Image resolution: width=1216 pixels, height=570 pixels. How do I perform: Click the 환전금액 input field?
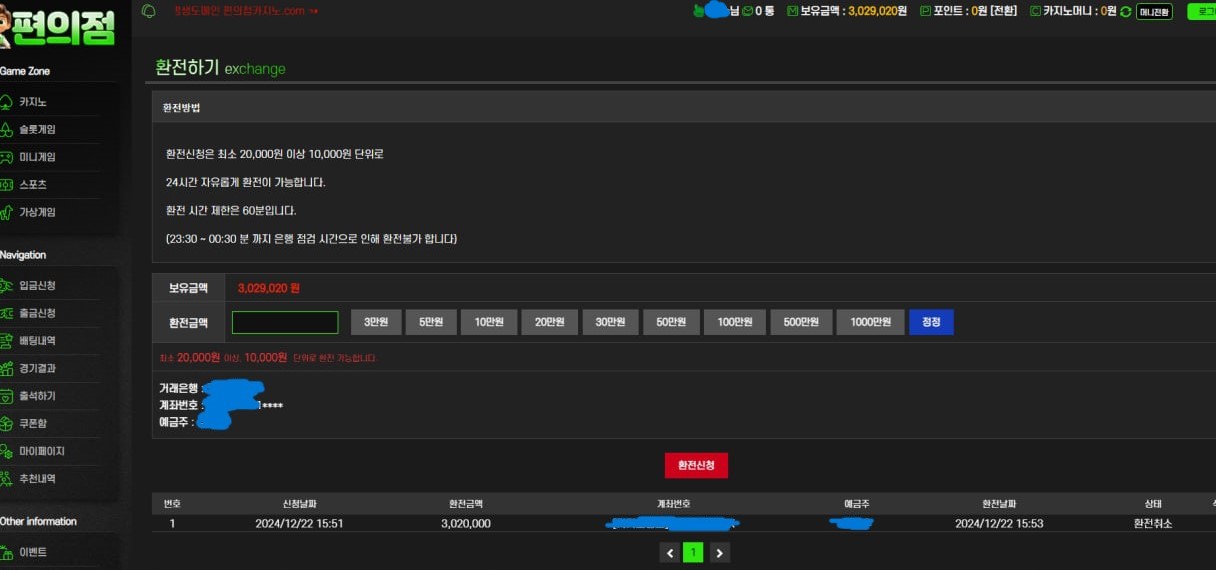285,322
